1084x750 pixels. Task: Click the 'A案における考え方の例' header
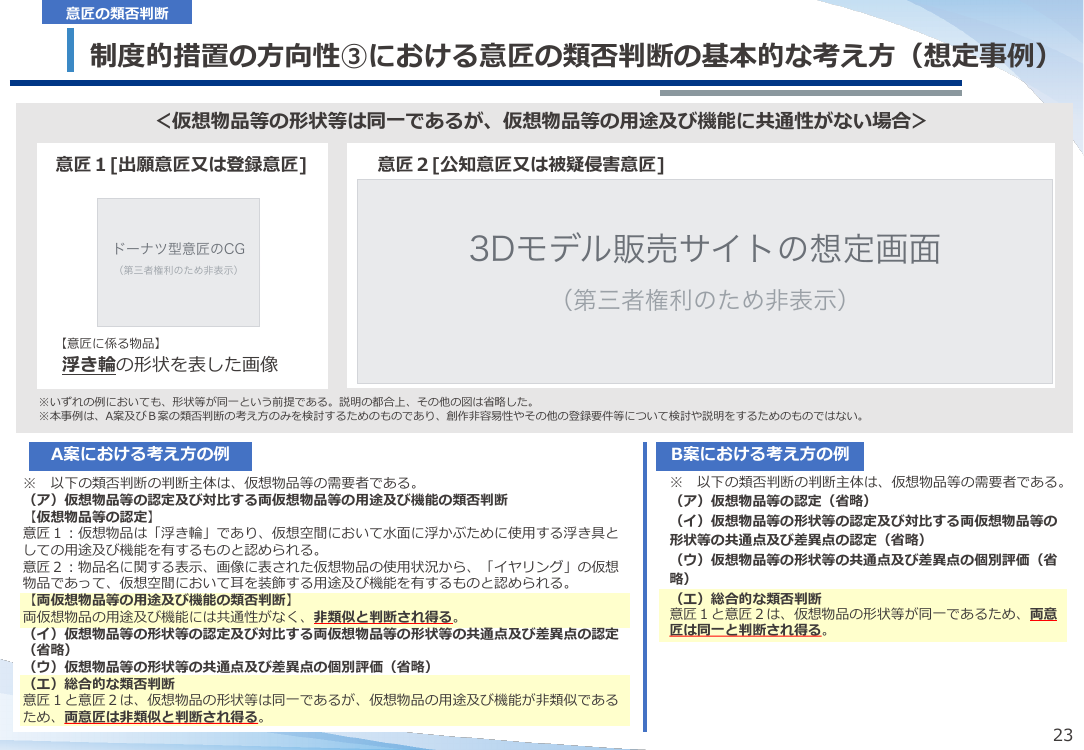[140, 455]
